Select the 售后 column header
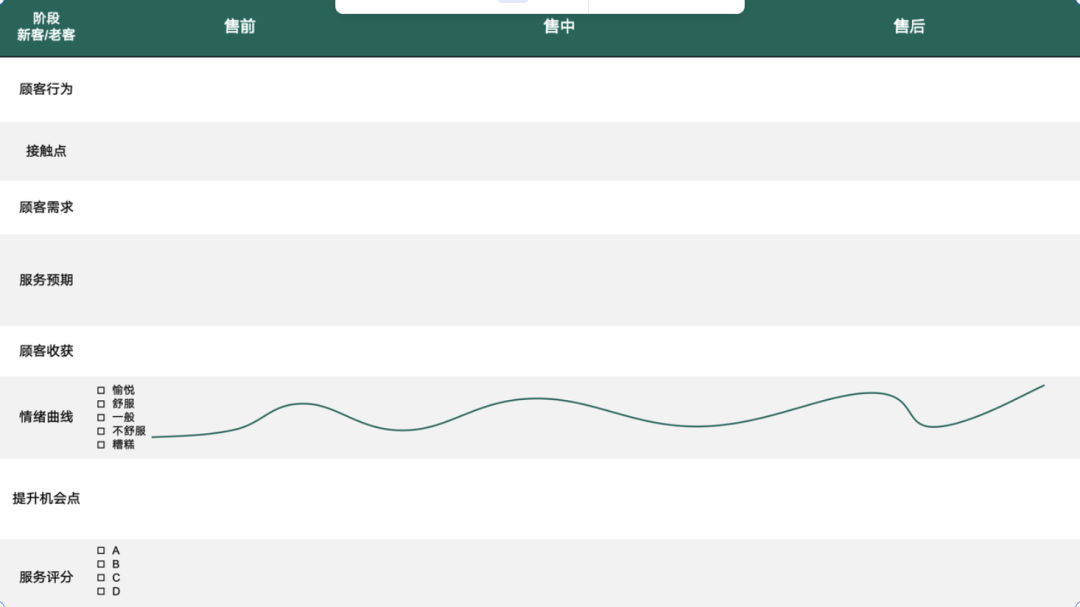The width and height of the screenshot is (1080, 607). (x=909, y=26)
